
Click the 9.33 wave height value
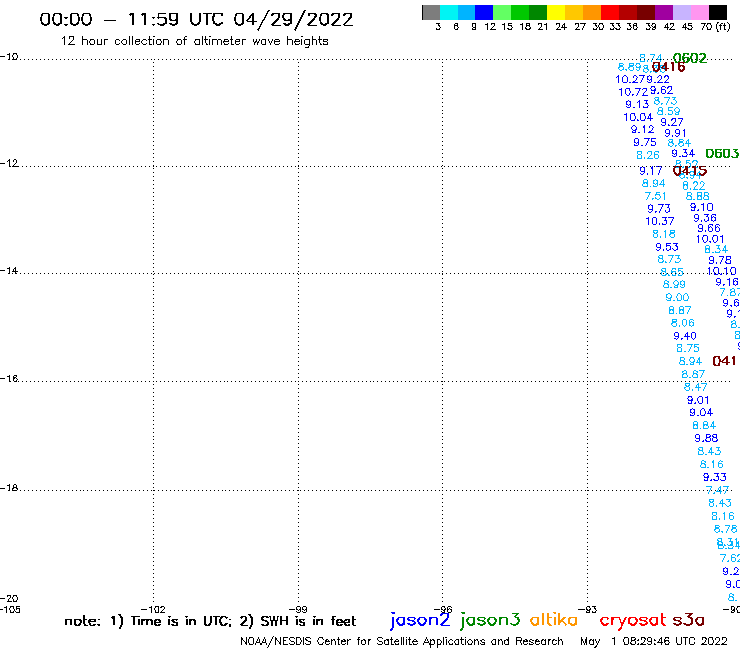tap(715, 477)
